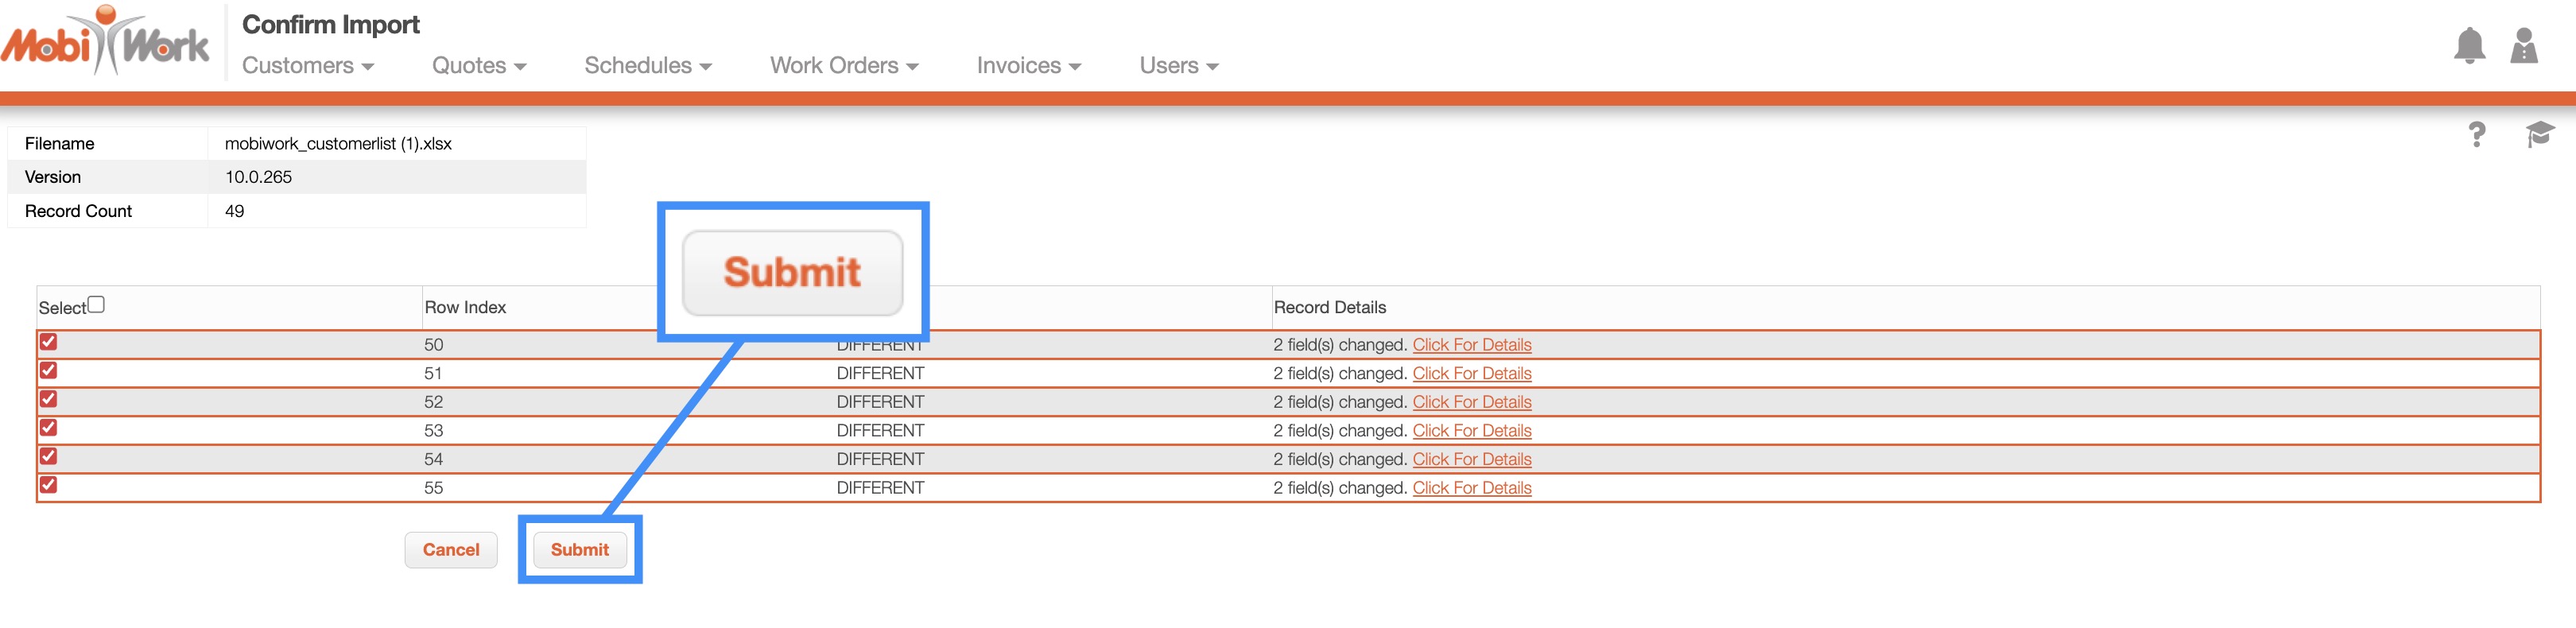Screen dimensions: 2576x628
Task: Open the Users menu
Action: (x=1179, y=66)
